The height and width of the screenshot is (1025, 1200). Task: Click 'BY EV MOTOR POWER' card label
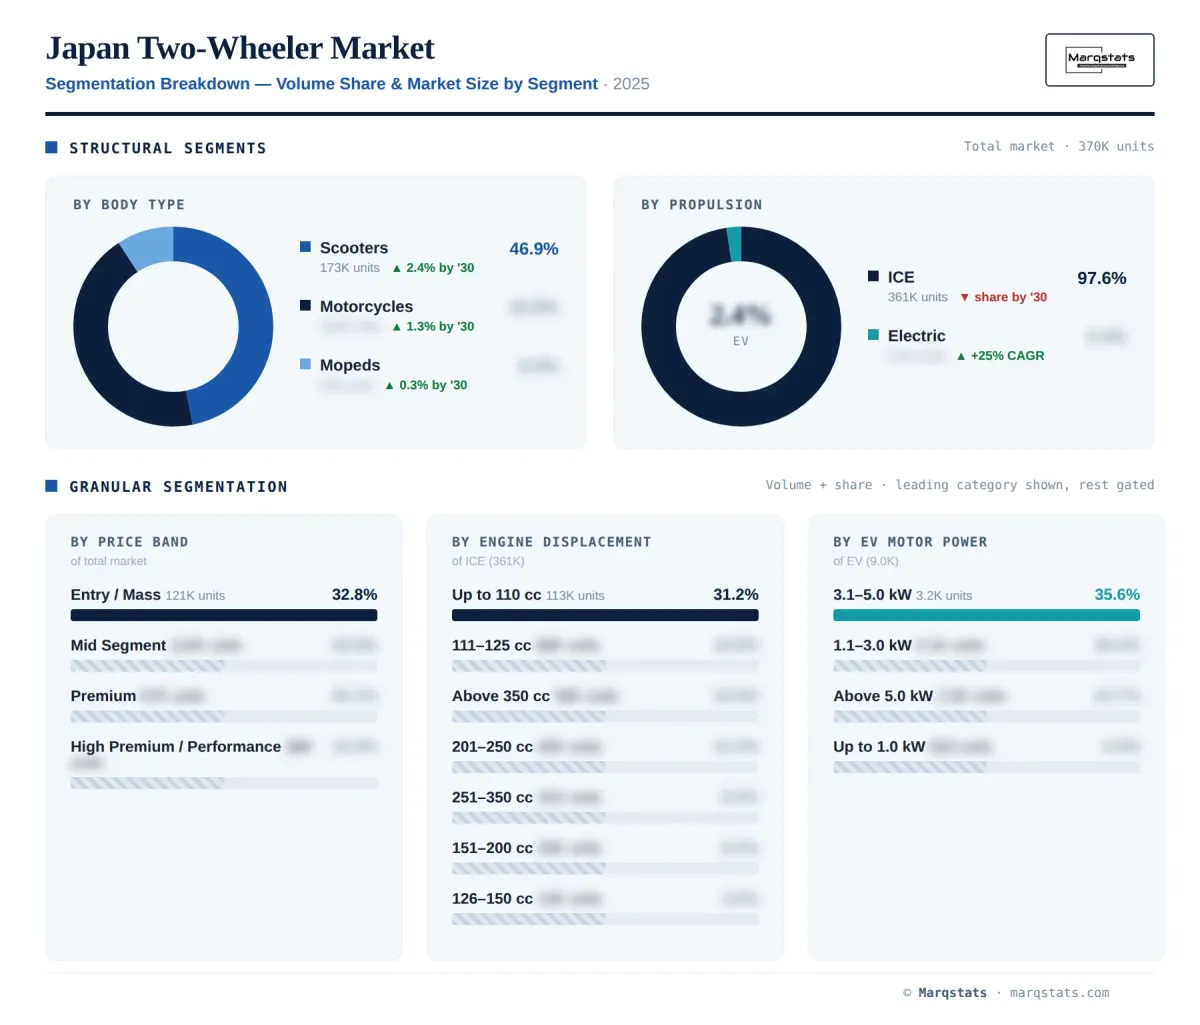coord(910,542)
